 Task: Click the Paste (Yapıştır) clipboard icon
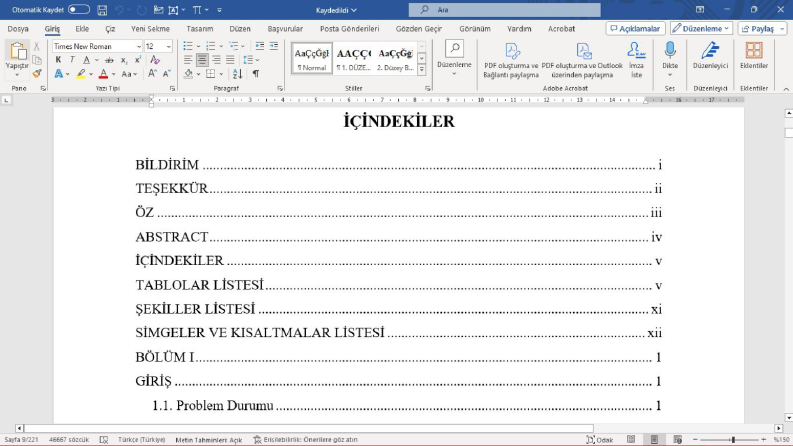(x=17, y=51)
